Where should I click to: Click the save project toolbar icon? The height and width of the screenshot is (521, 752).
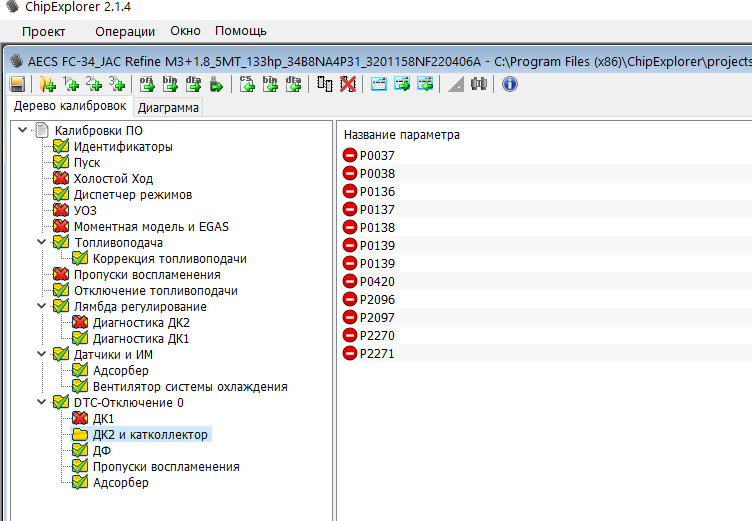point(17,84)
